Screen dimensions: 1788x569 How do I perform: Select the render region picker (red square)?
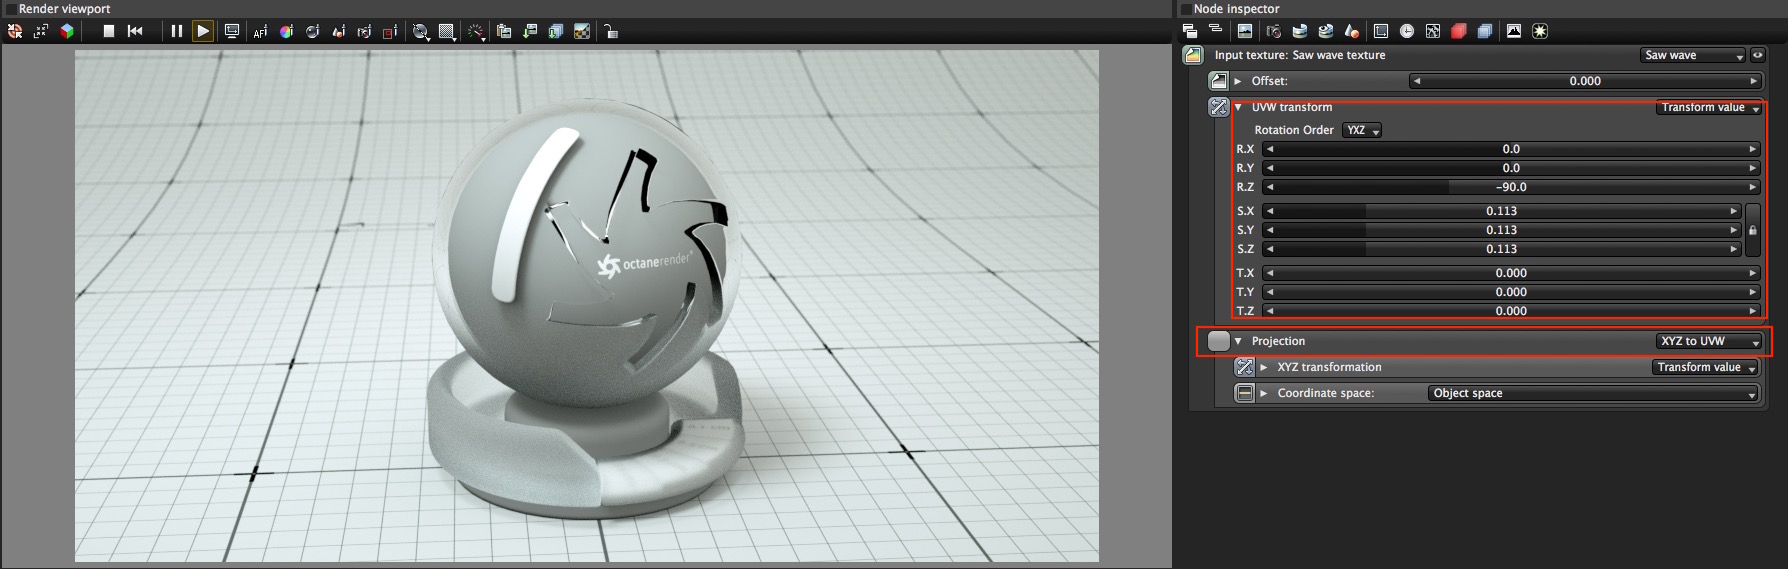click(x=390, y=31)
